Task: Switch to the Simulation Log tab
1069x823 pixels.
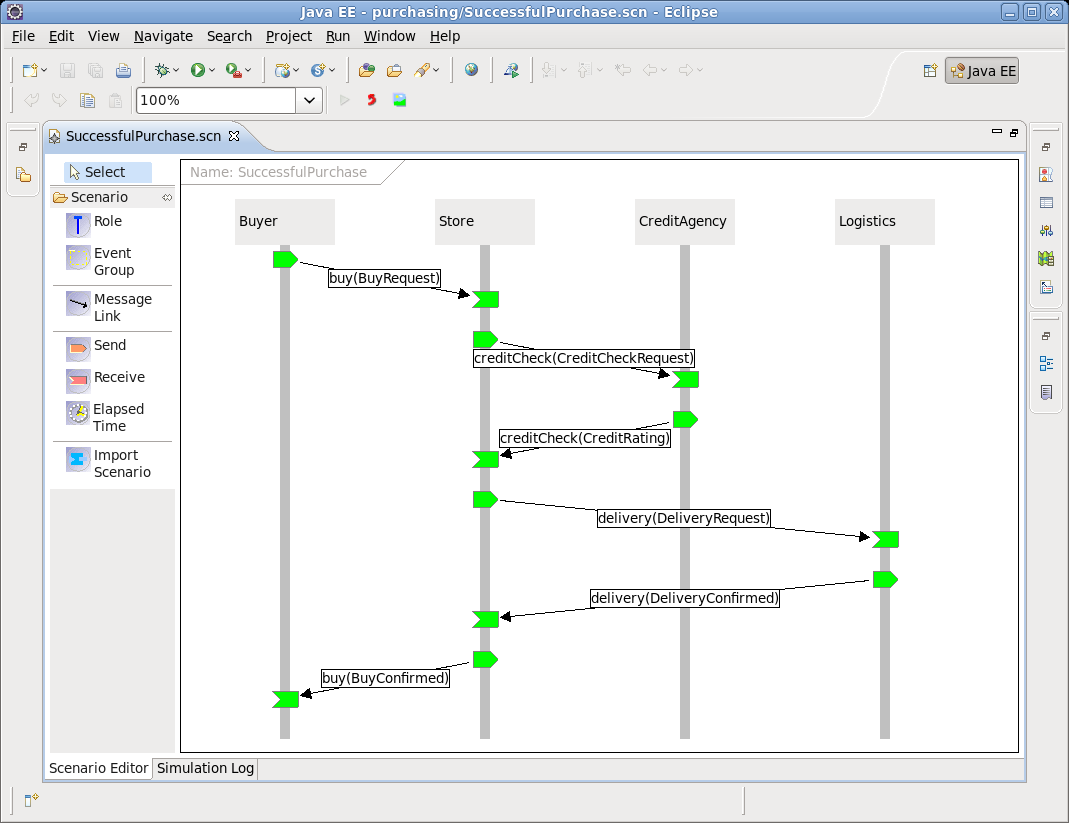Action: (x=205, y=768)
